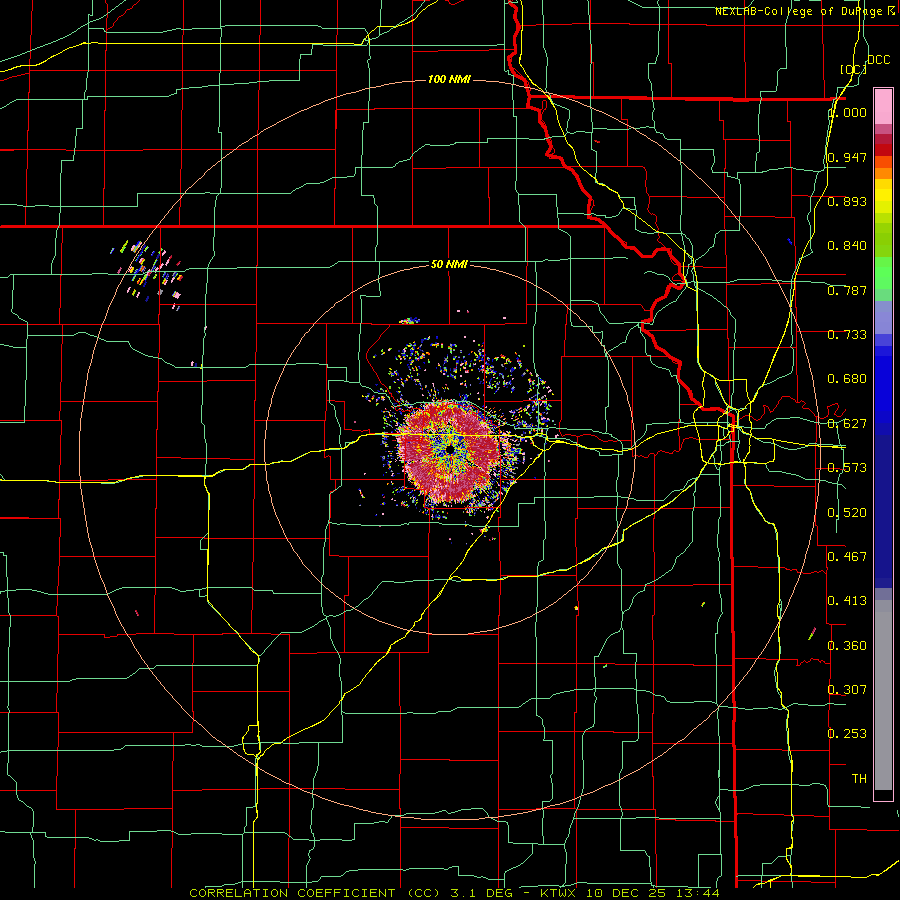Click the 0.253 color scale value

(847, 734)
